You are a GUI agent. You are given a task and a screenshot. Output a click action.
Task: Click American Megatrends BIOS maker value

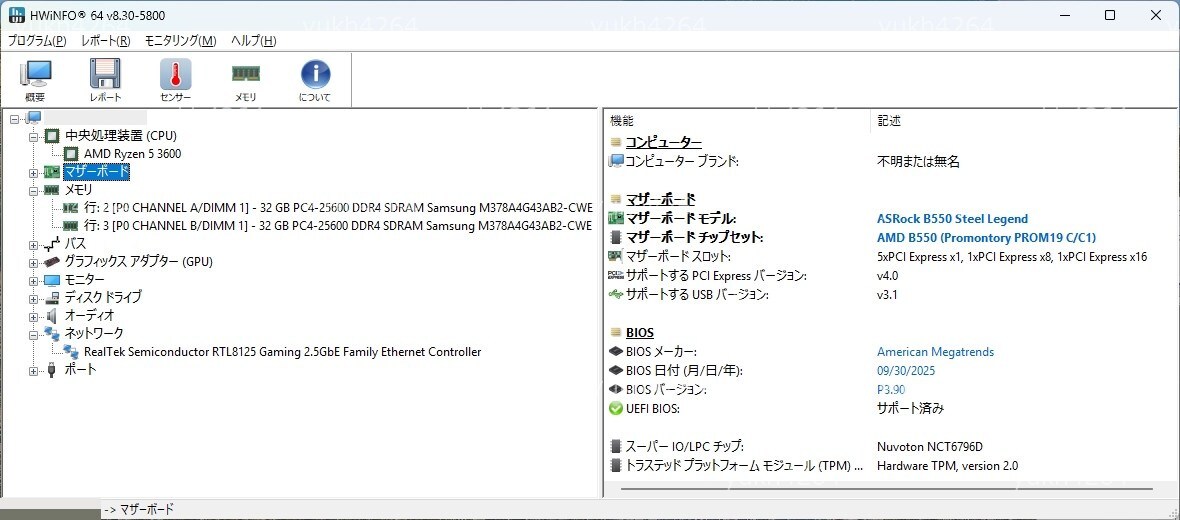[x=935, y=352]
